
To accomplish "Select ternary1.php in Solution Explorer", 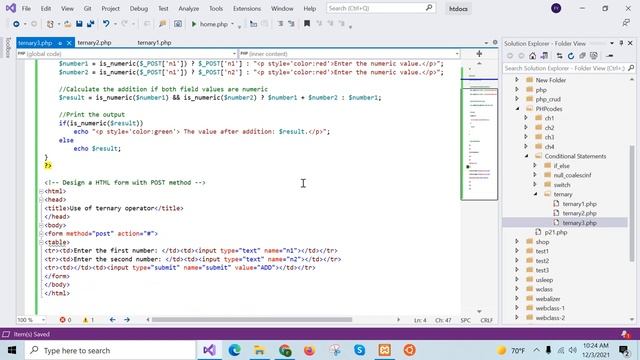I will tap(579, 204).
